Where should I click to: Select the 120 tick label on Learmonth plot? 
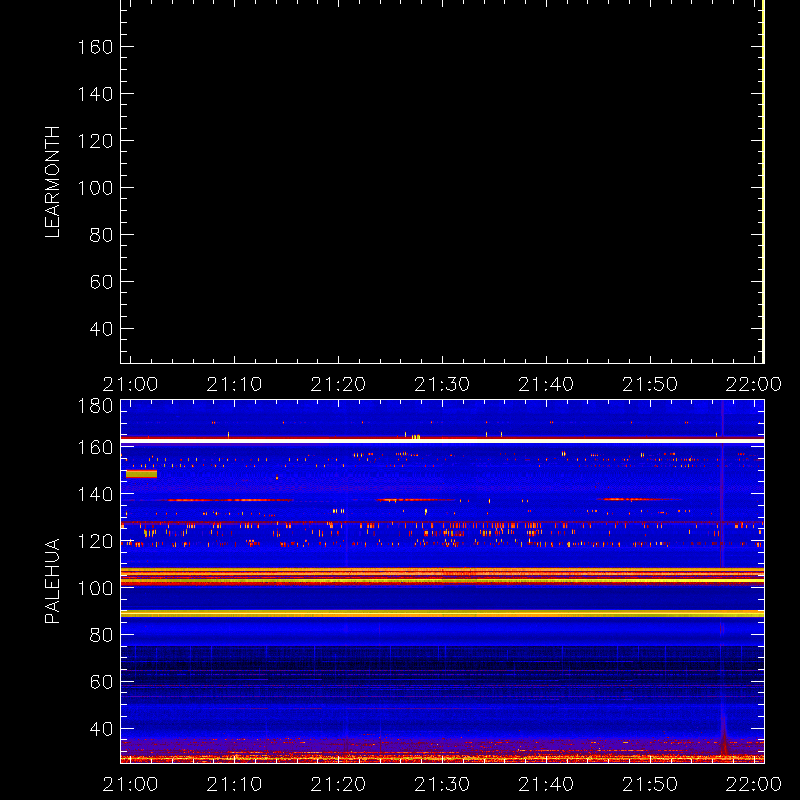point(95,141)
